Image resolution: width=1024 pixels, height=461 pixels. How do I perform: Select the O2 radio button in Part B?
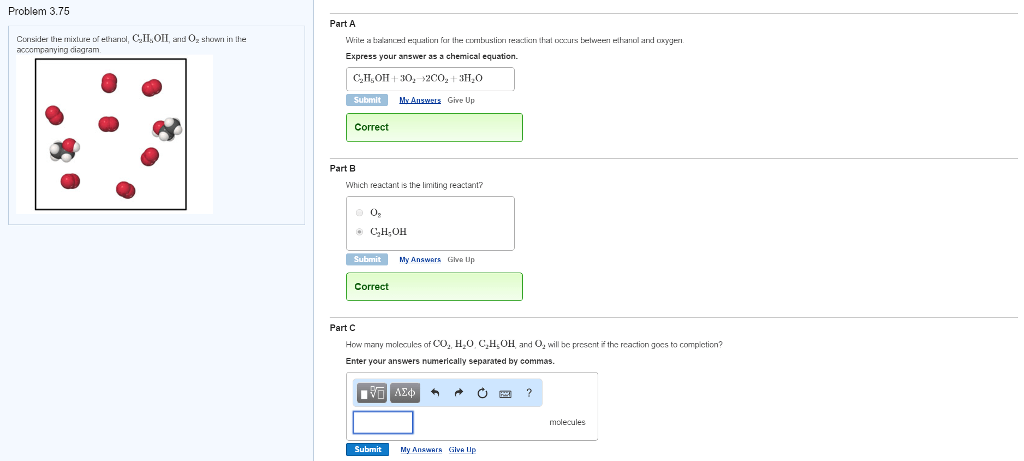tap(359, 212)
